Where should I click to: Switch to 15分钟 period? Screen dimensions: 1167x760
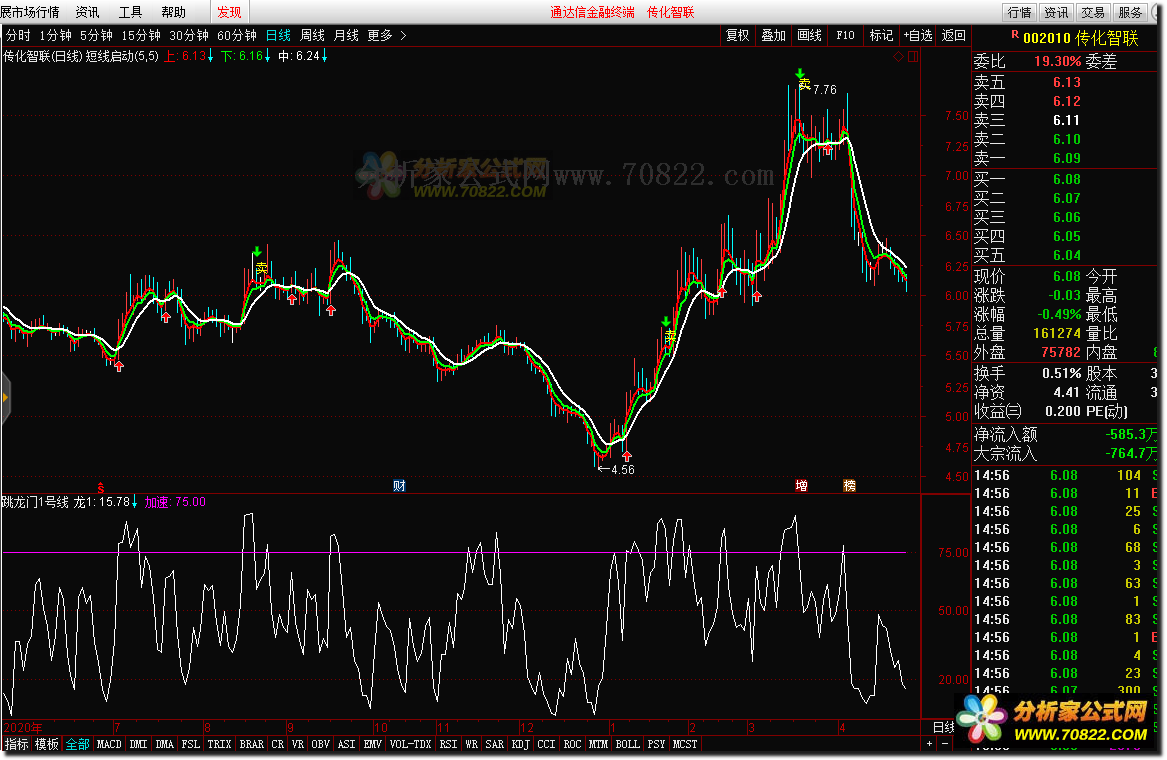coord(141,35)
